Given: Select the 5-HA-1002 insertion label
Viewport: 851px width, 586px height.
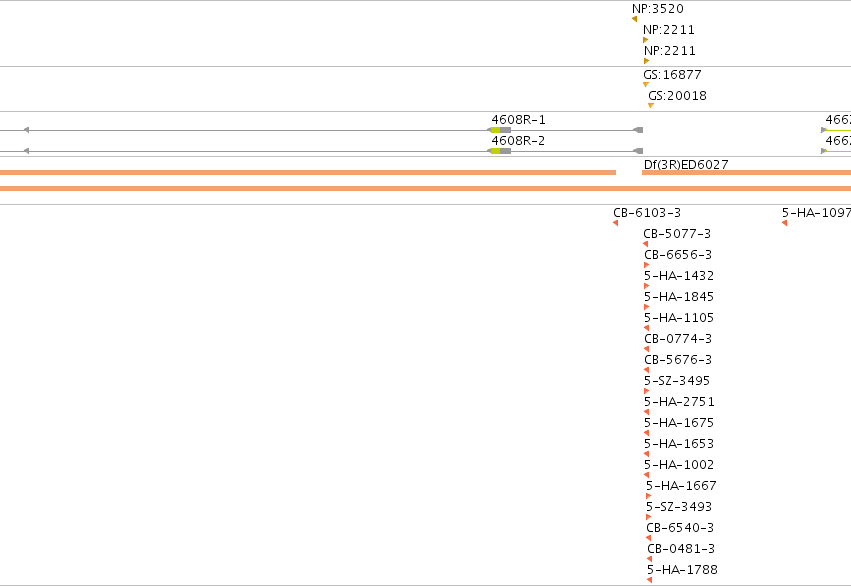Looking at the screenshot, I should coord(679,465).
